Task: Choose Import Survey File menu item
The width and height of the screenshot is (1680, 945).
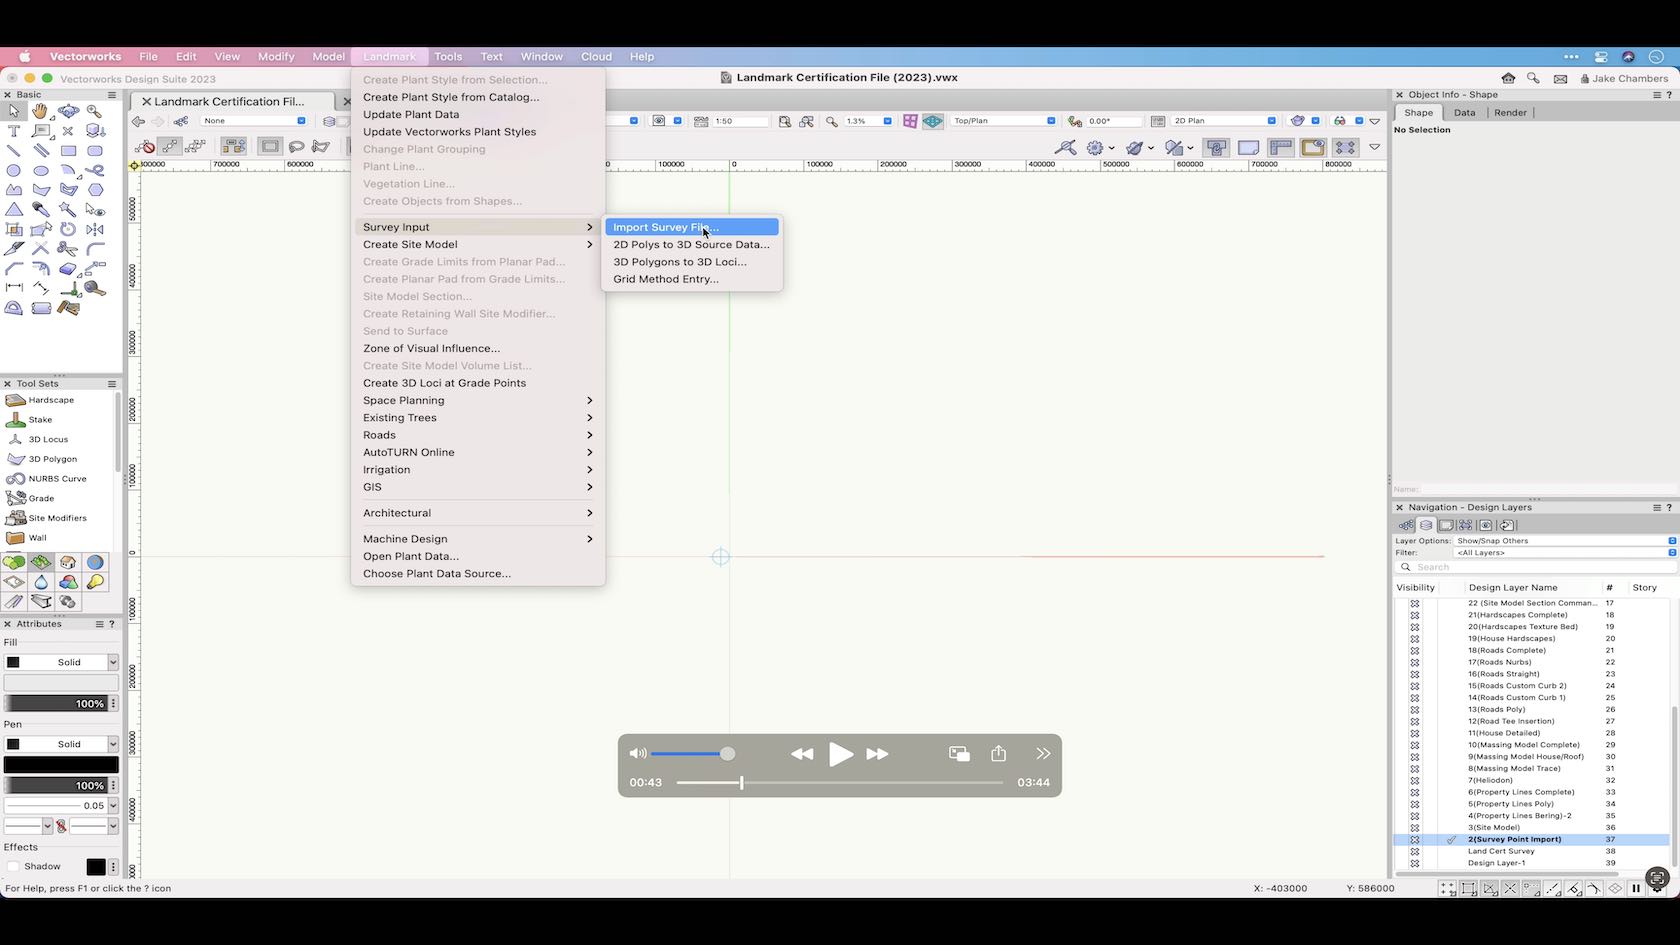Action: tap(691, 227)
